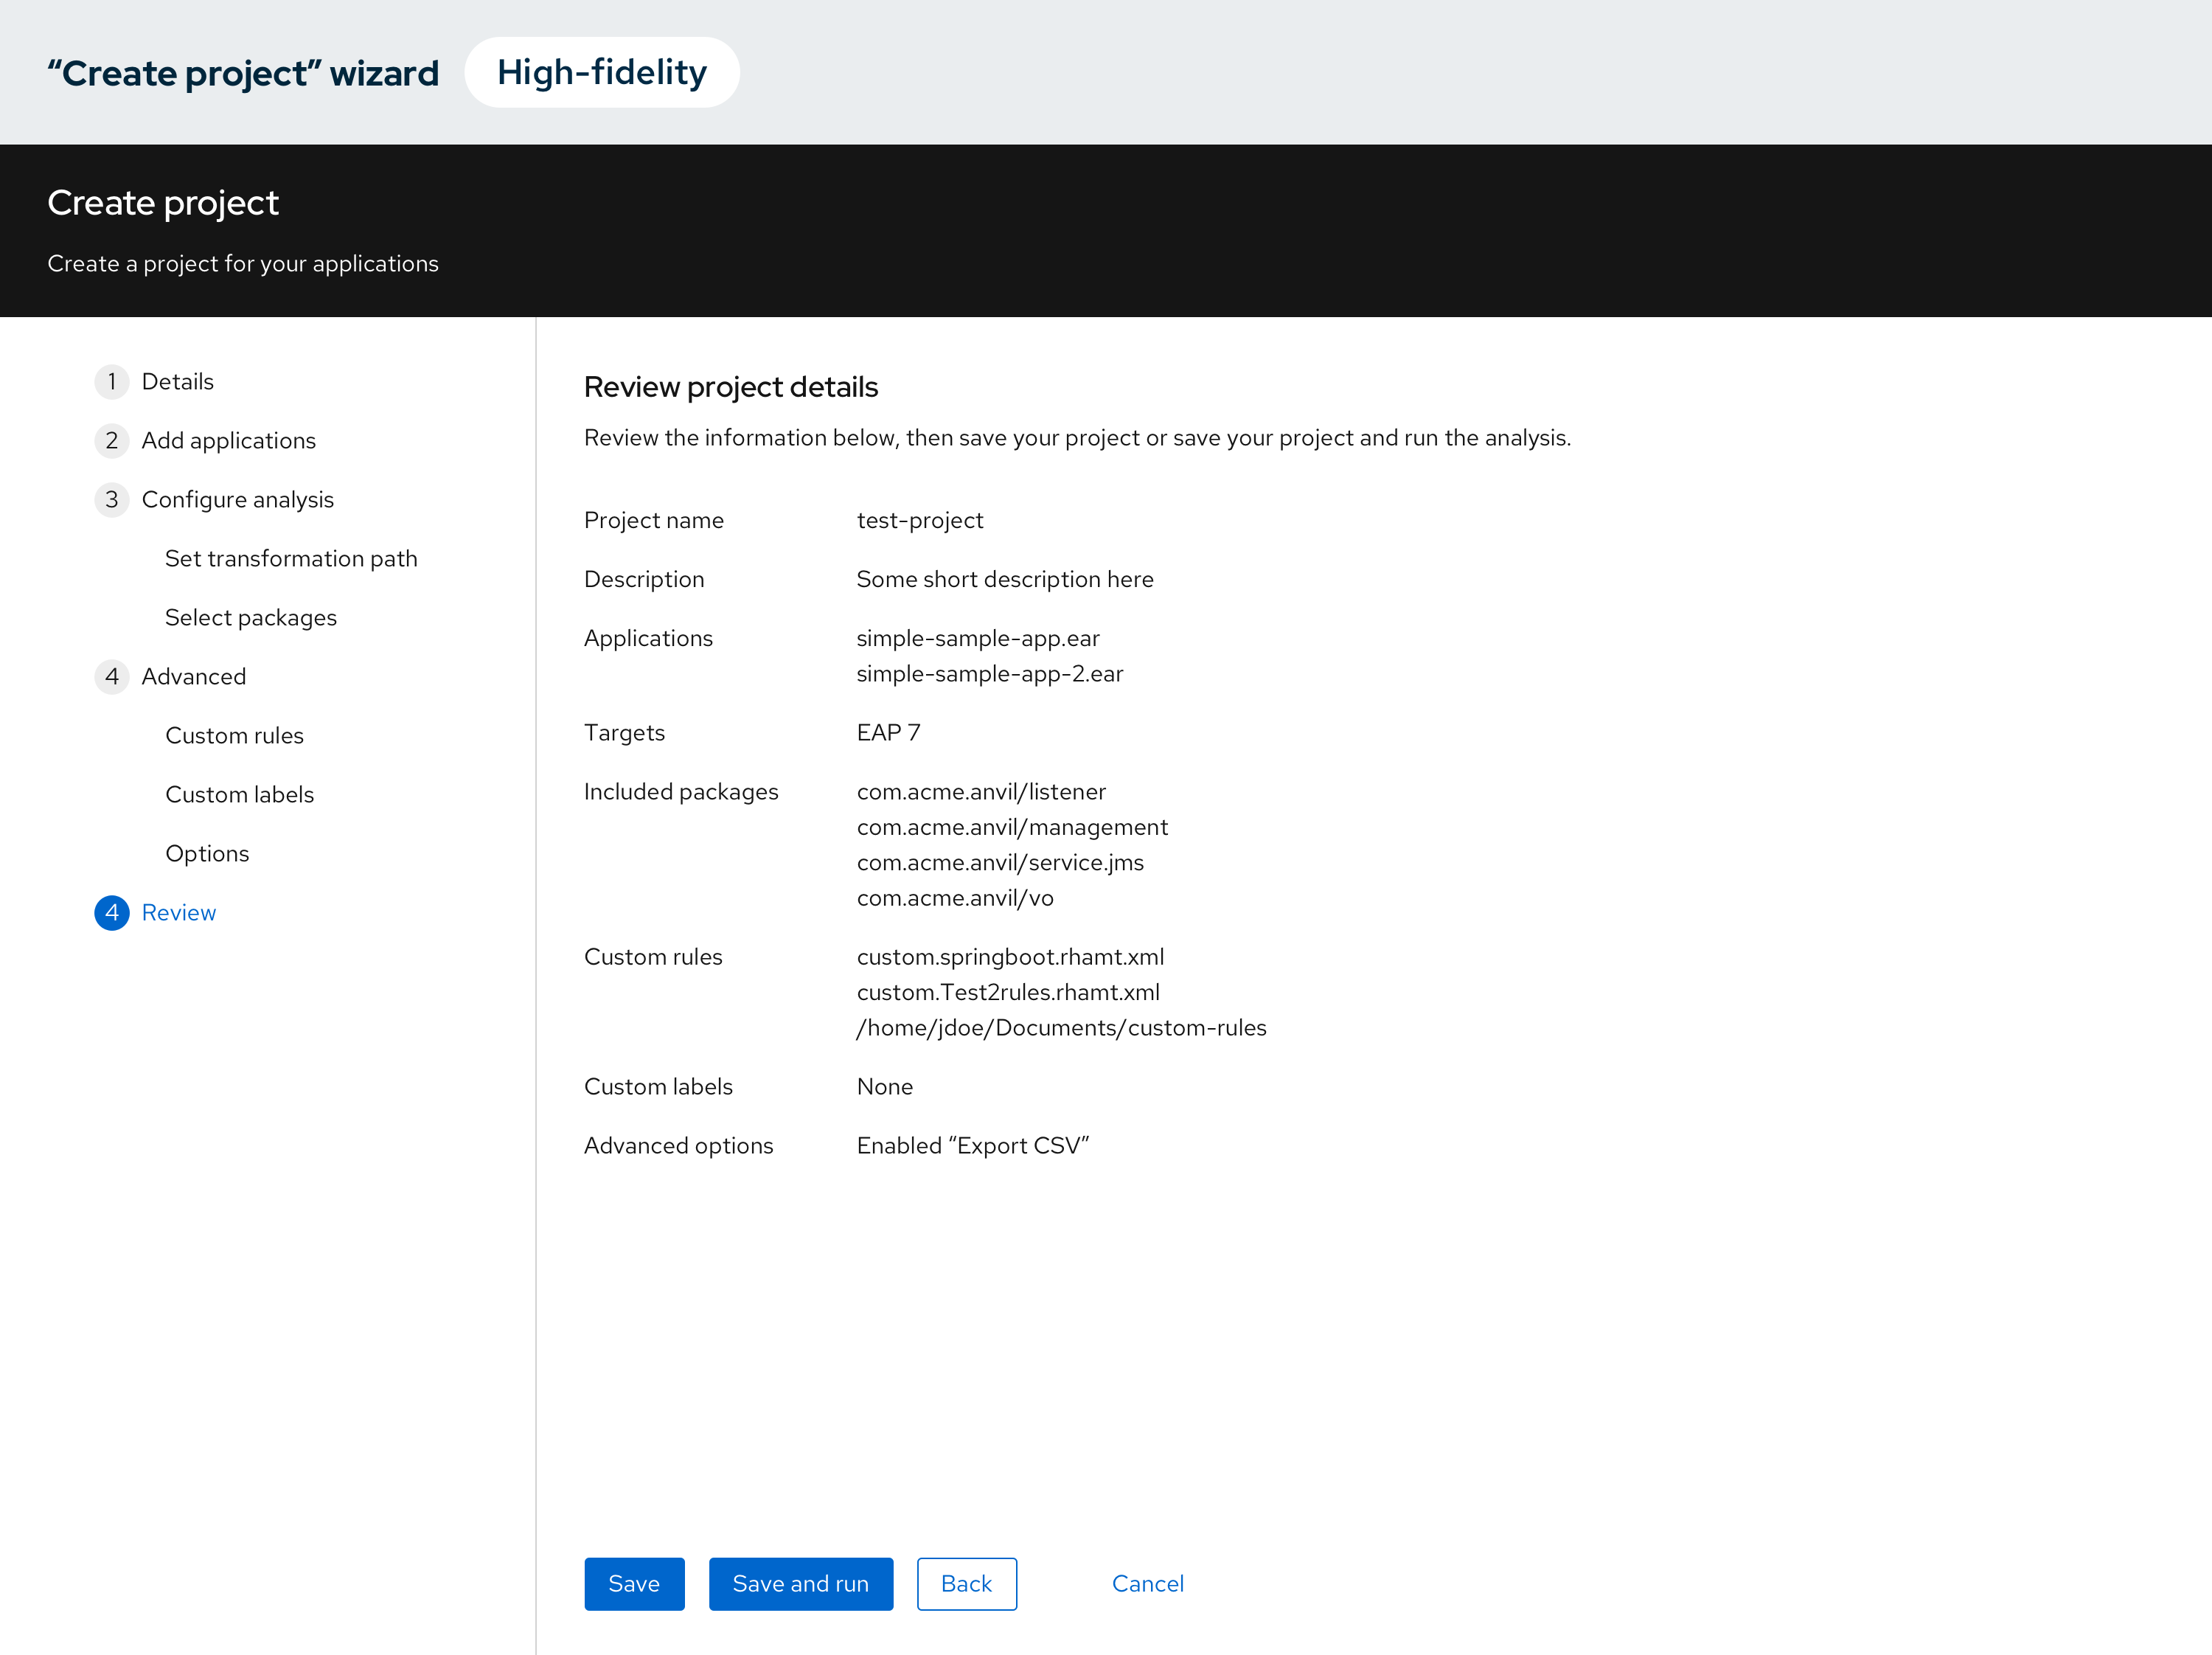Go to the Details step

click(x=177, y=381)
